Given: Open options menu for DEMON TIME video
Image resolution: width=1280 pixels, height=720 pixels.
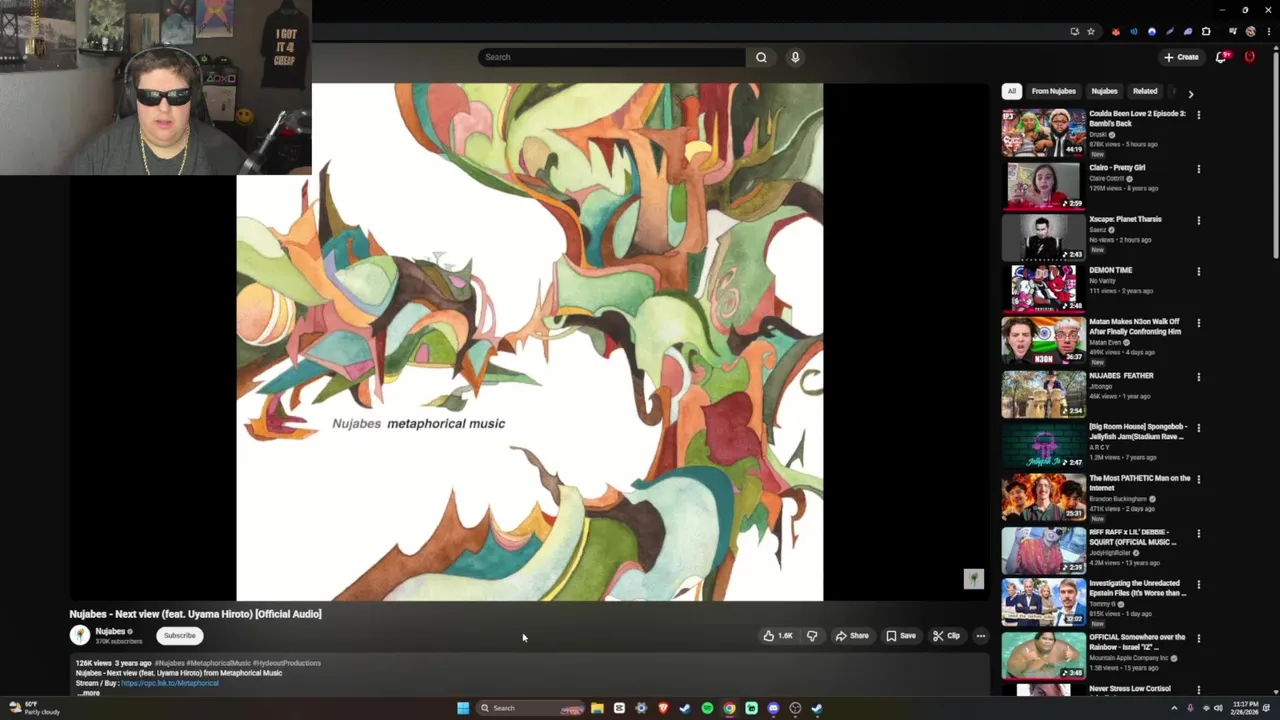Looking at the screenshot, I should (1198, 271).
